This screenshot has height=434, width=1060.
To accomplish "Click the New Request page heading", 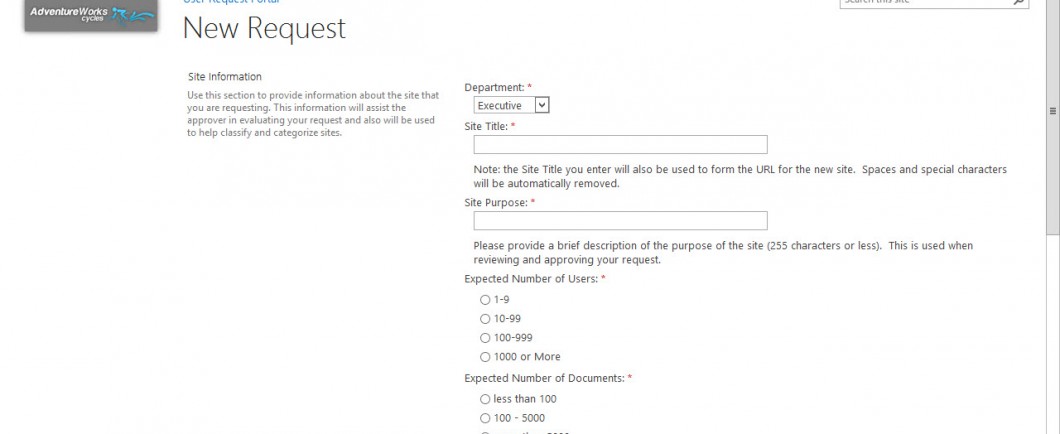I will click(x=264, y=28).
